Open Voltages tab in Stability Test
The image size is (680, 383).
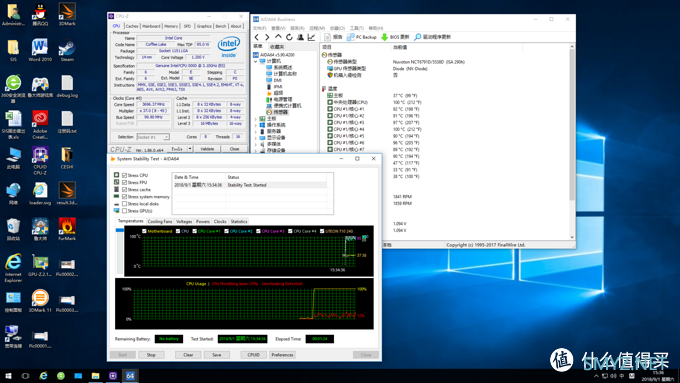tap(184, 222)
